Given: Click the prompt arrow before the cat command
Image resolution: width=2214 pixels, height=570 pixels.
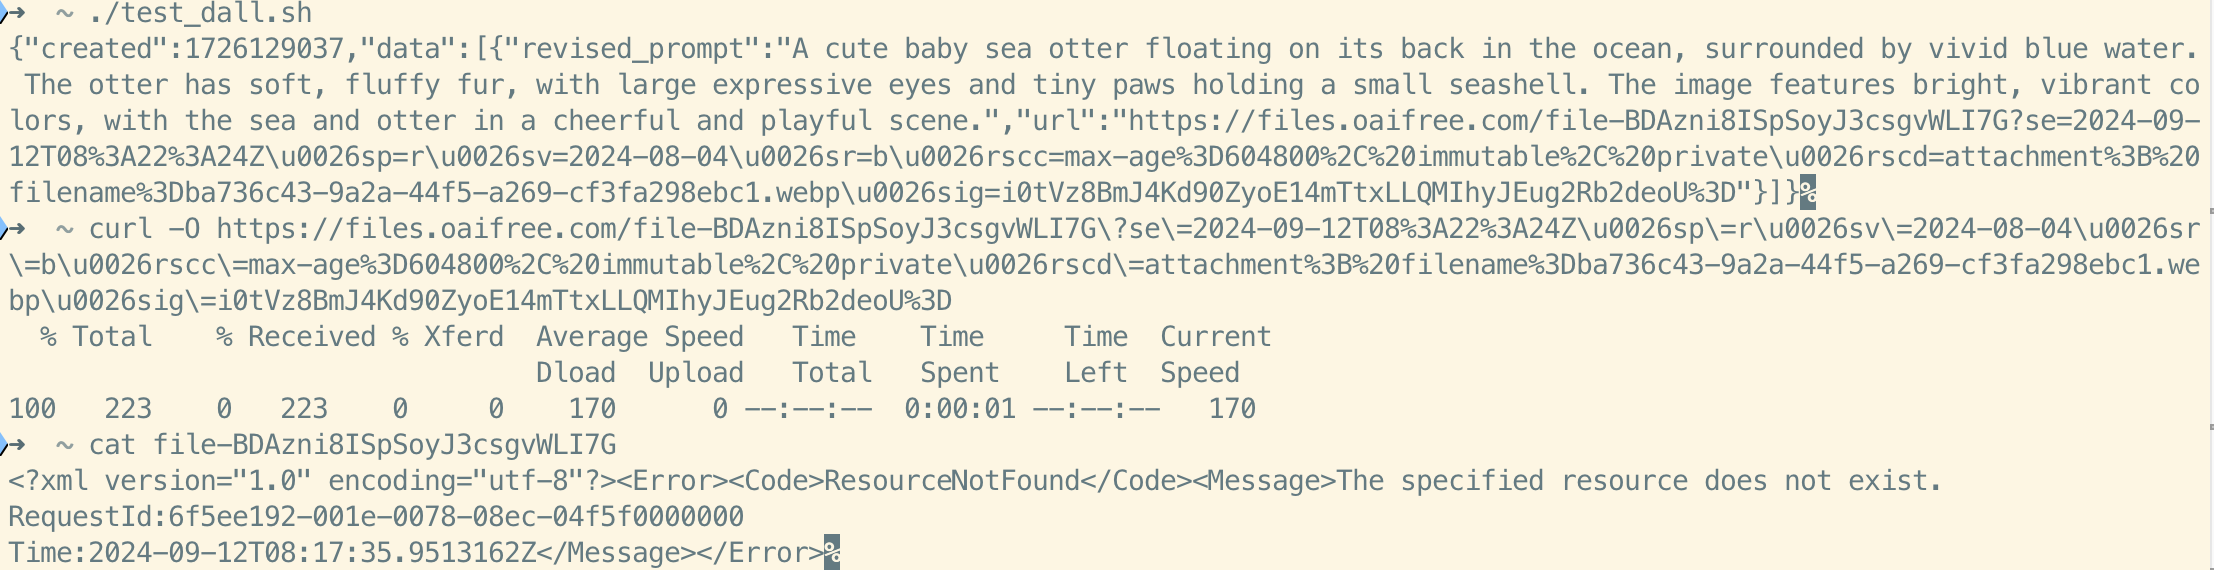Looking at the screenshot, I should pos(14,444).
